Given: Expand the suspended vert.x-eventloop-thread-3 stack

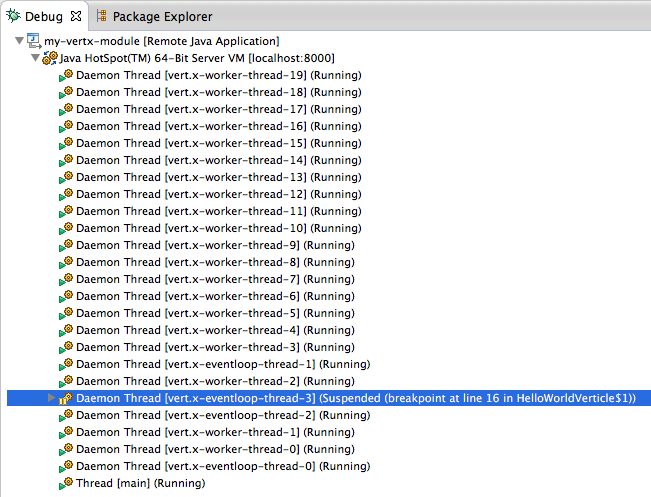Looking at the screenshot, I should click(52, 398).
